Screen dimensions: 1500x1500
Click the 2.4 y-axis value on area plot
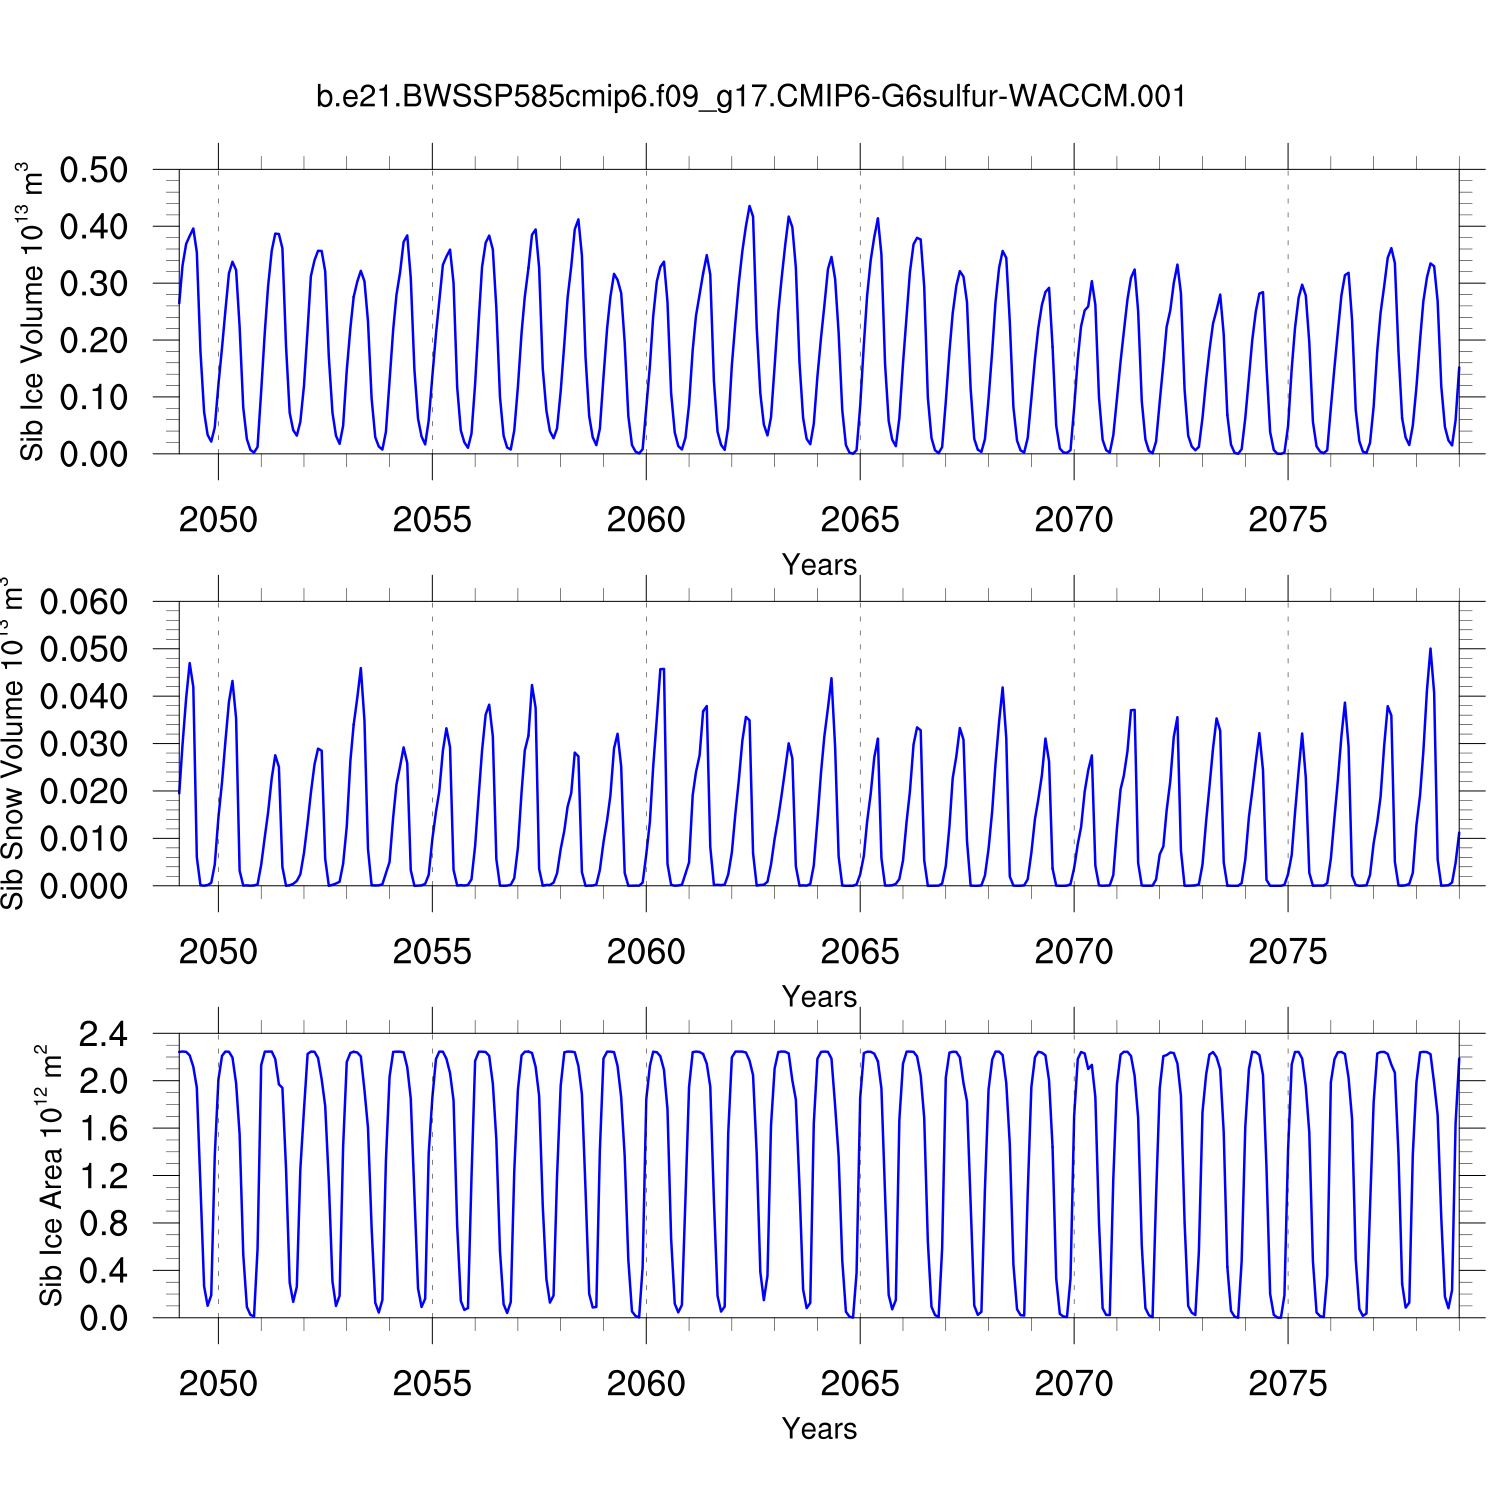[x=104, y=1034]
